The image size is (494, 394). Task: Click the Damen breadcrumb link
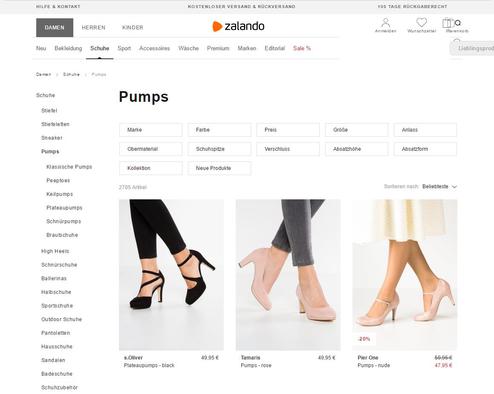pos(43,74)
